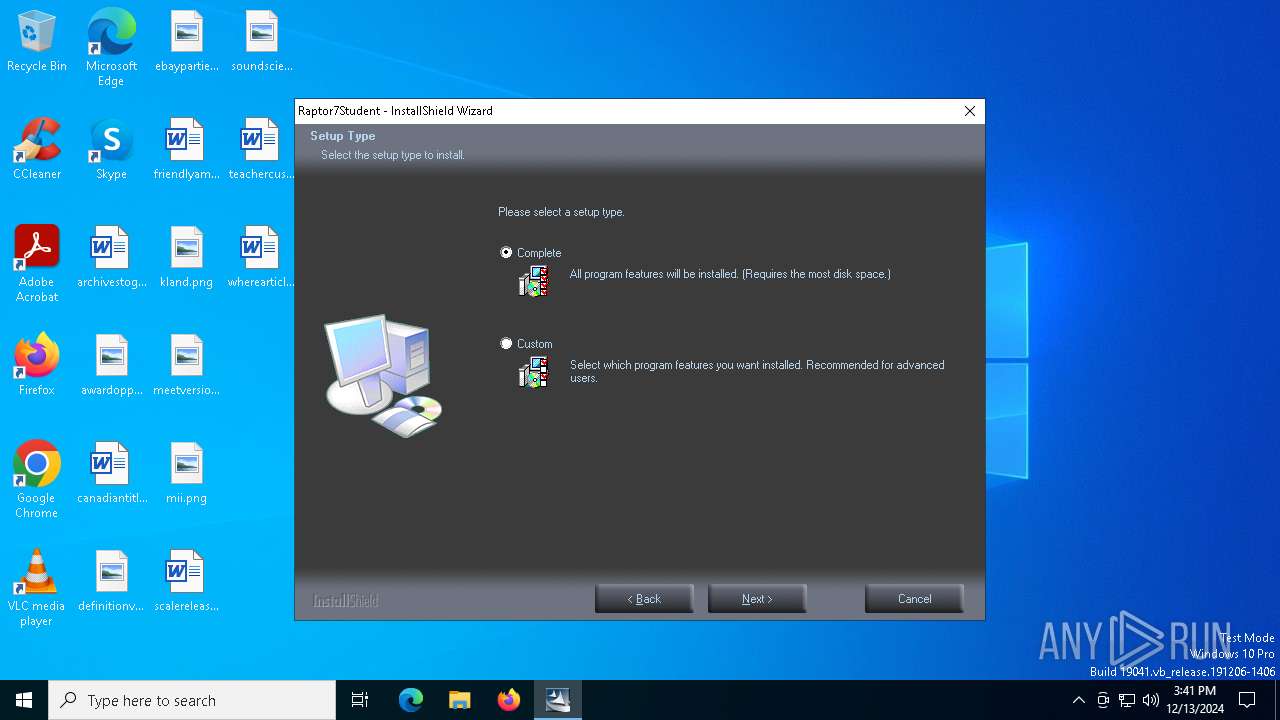
Task: Open the CCleaner desktop shortcut
Action: coord(37,150)
